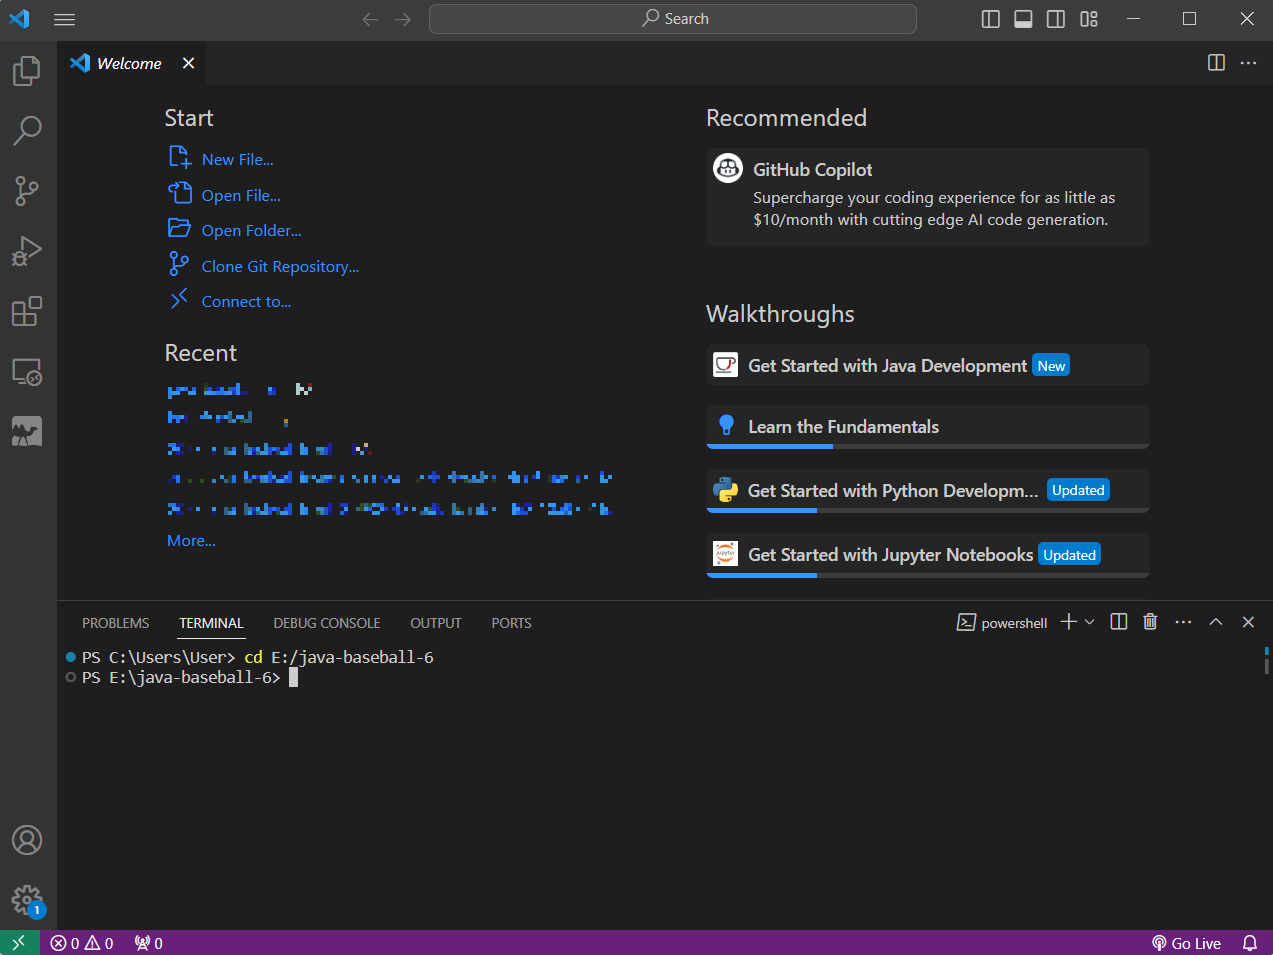Open the Extensions view

tap(27, 311)
